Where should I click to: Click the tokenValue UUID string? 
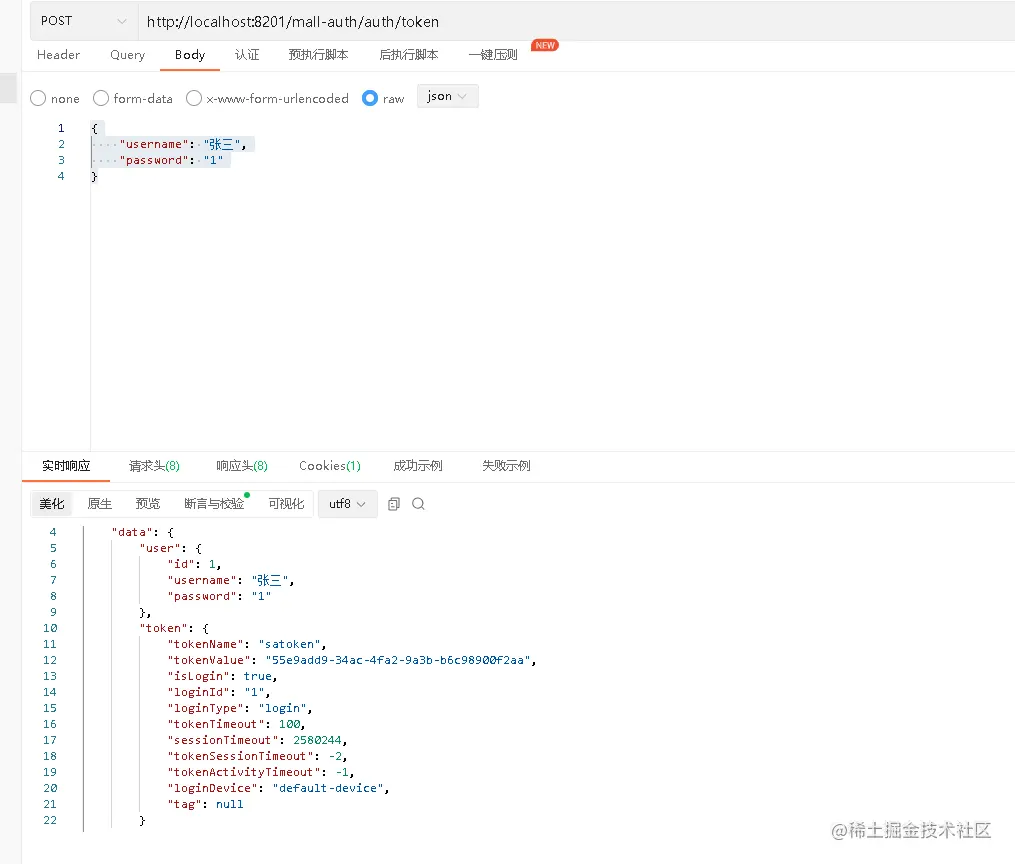398,661
